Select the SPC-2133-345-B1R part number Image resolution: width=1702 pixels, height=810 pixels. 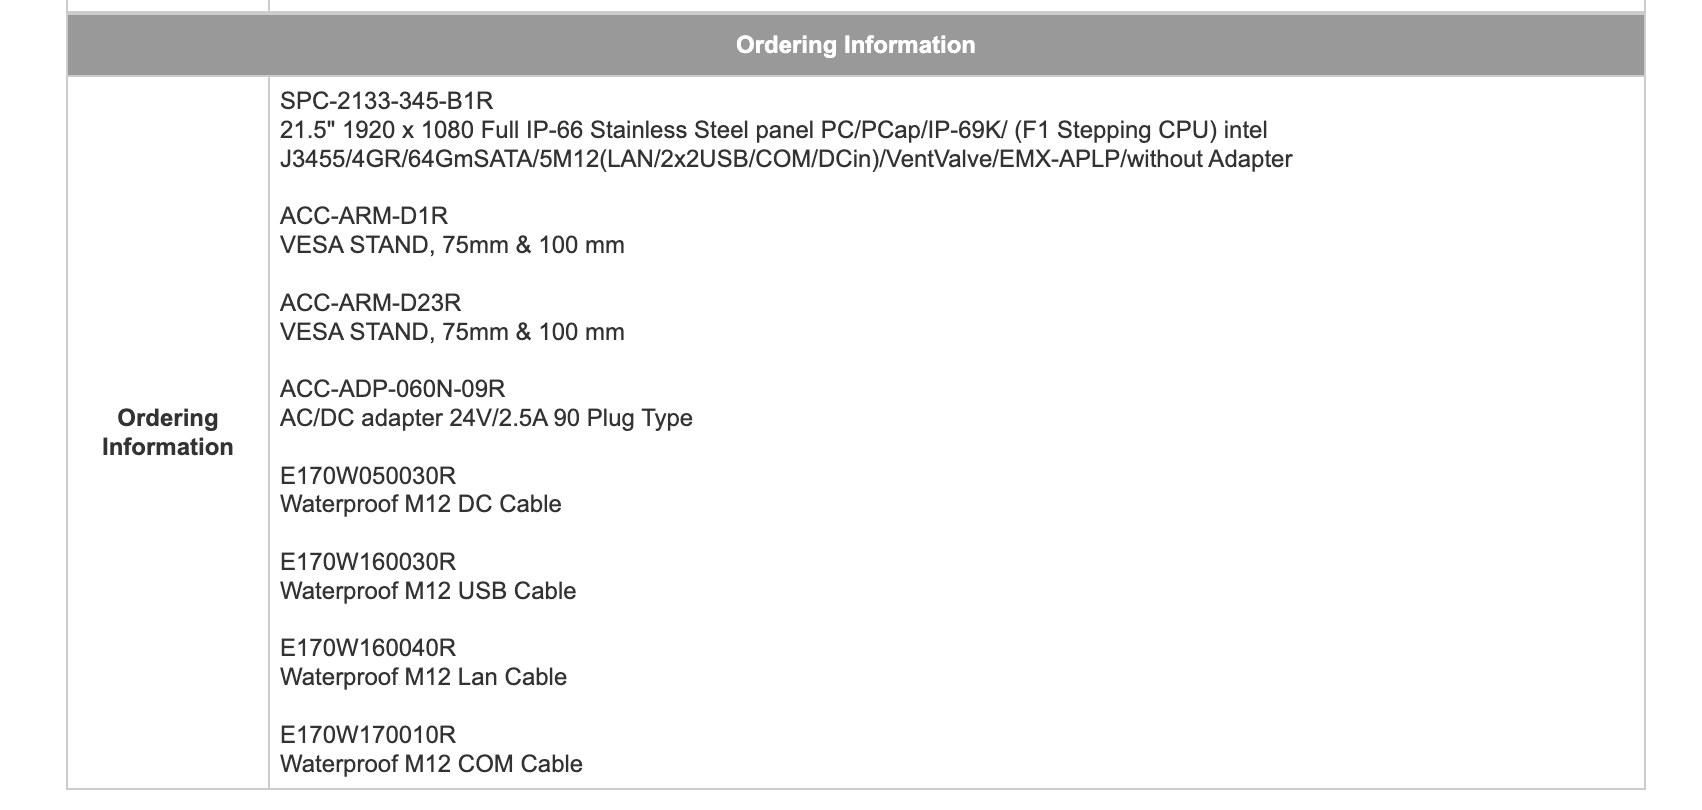tap(387, 101)
